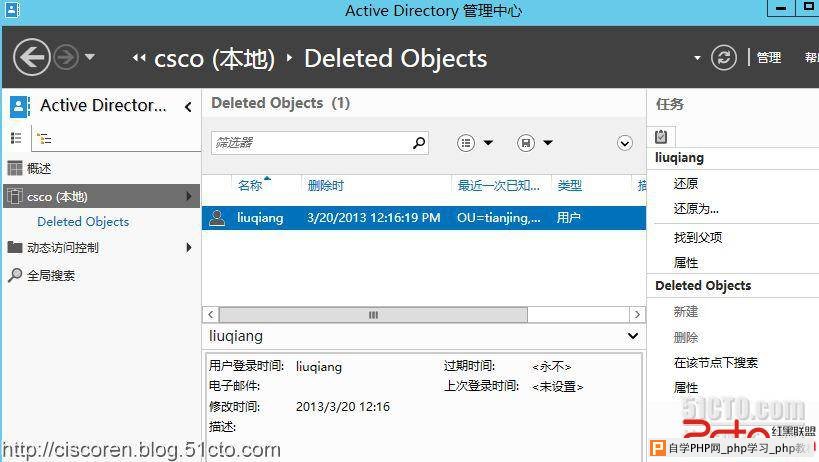Switch to tree view navigation tab
The height and width of the screenshot is (462, 819).
click(x=44, y=138)
